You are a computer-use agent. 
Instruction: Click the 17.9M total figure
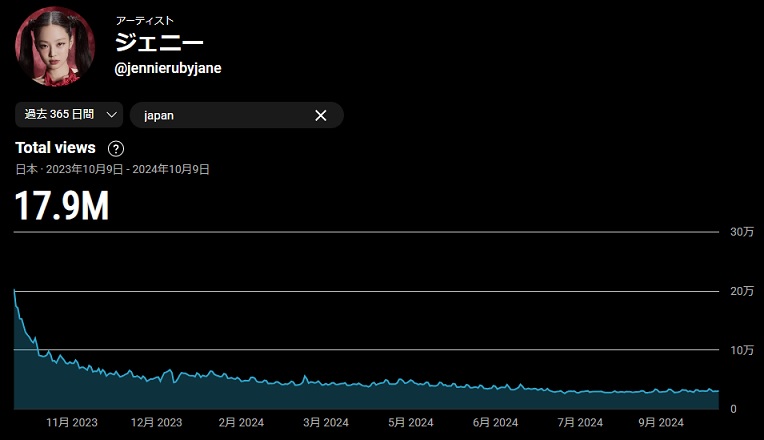(x=62, y=205)
